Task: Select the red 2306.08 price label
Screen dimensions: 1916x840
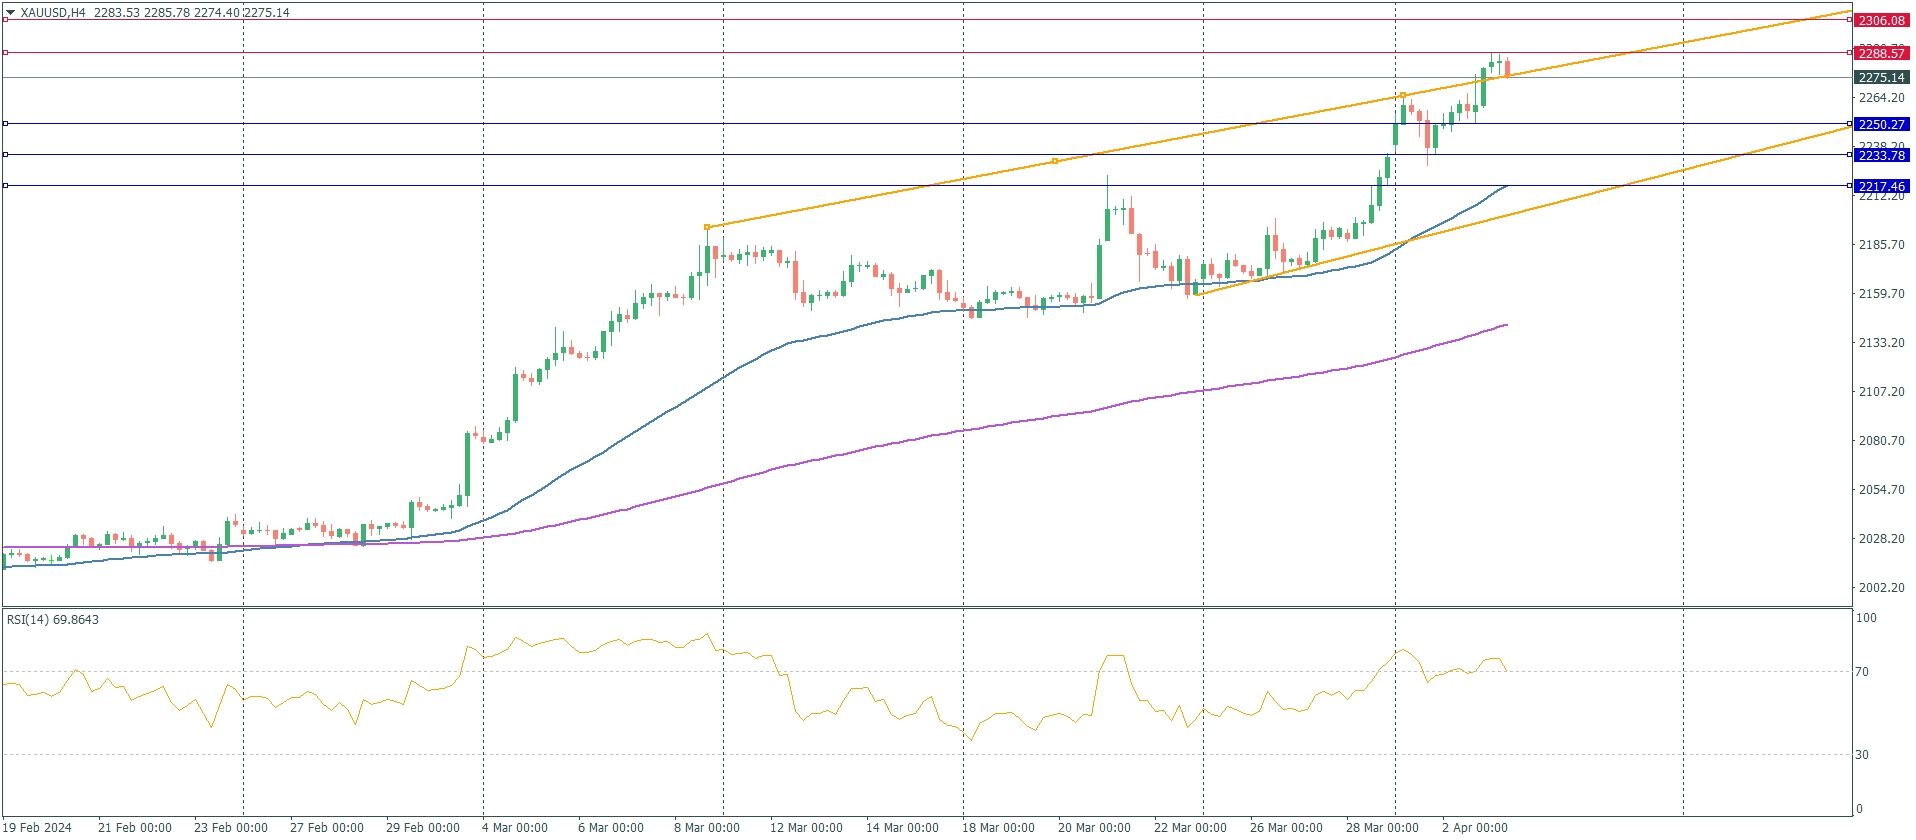Action: coord(1881,20)
